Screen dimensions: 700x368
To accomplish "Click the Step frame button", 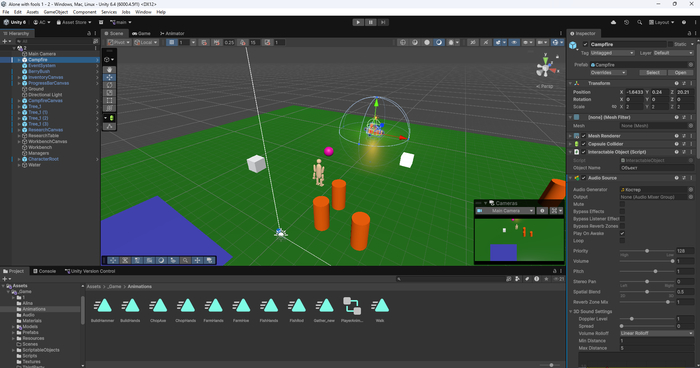I will pyautogui.click(x=383, y=22).
